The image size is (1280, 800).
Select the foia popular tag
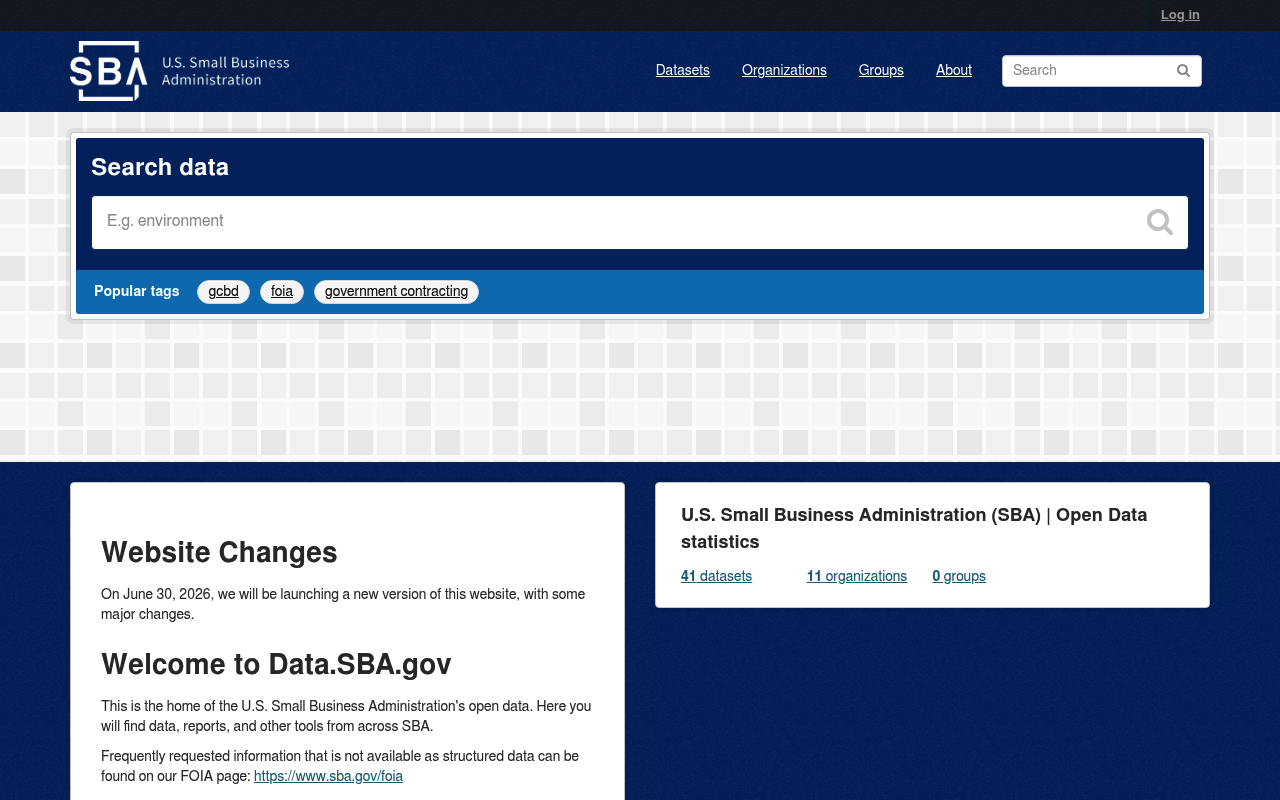click(282, 291)
